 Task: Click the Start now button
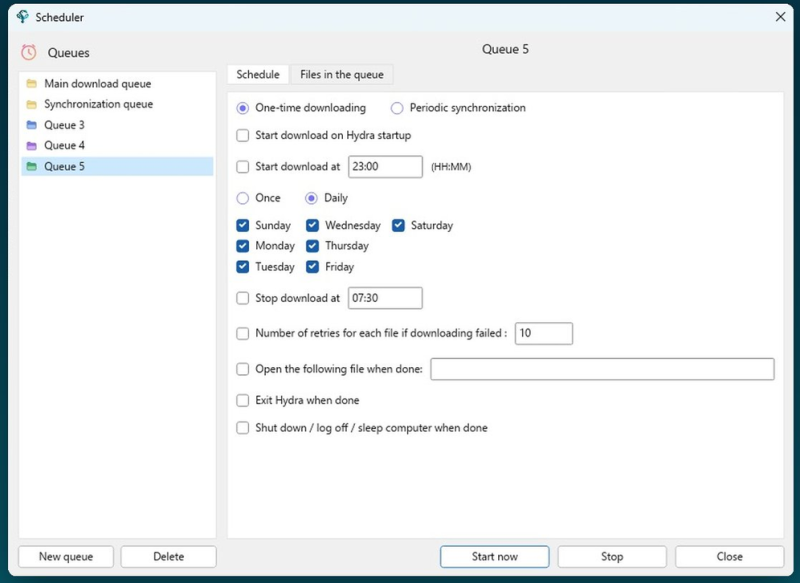coord(494,556)
